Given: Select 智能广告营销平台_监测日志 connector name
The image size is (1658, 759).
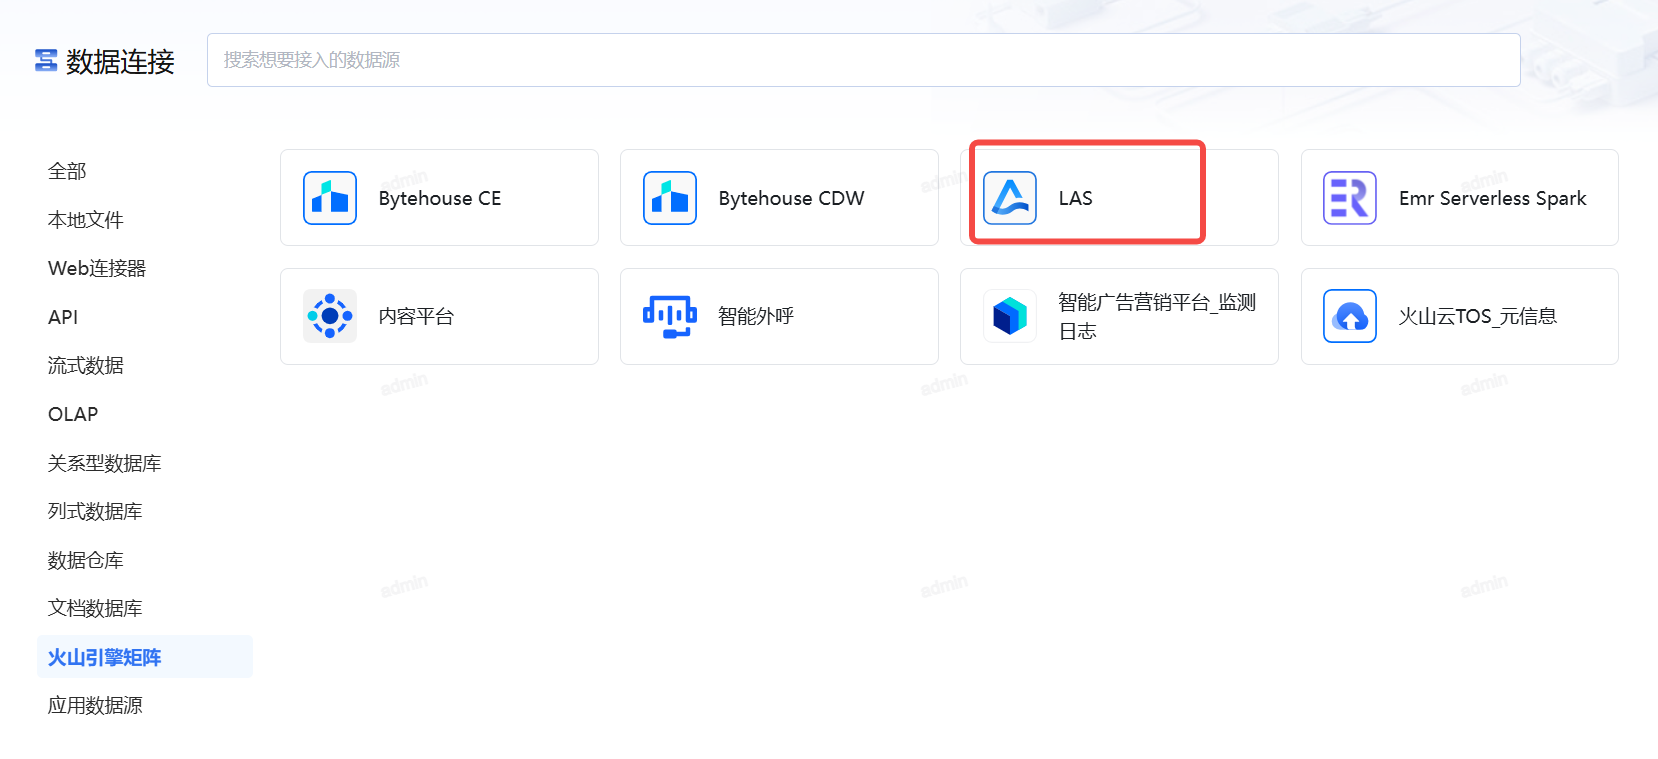Looking at the screenshot, I should tap(1157, 316).
